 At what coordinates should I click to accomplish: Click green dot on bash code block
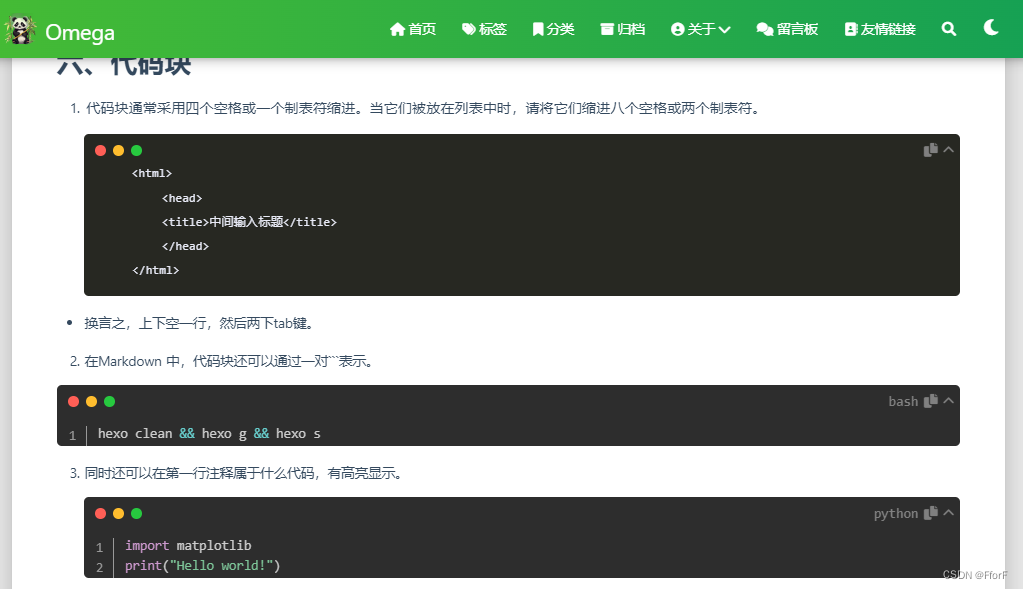tap(110, 402)
